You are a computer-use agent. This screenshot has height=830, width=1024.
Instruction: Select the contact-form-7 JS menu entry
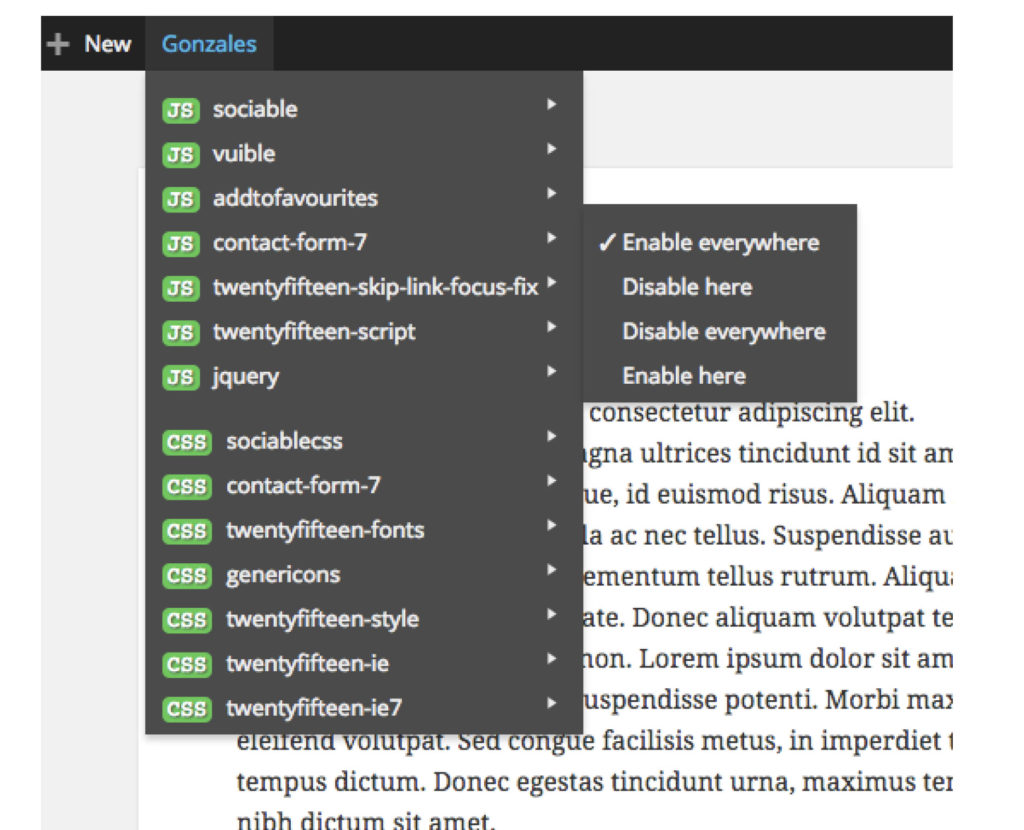point(290,243)
